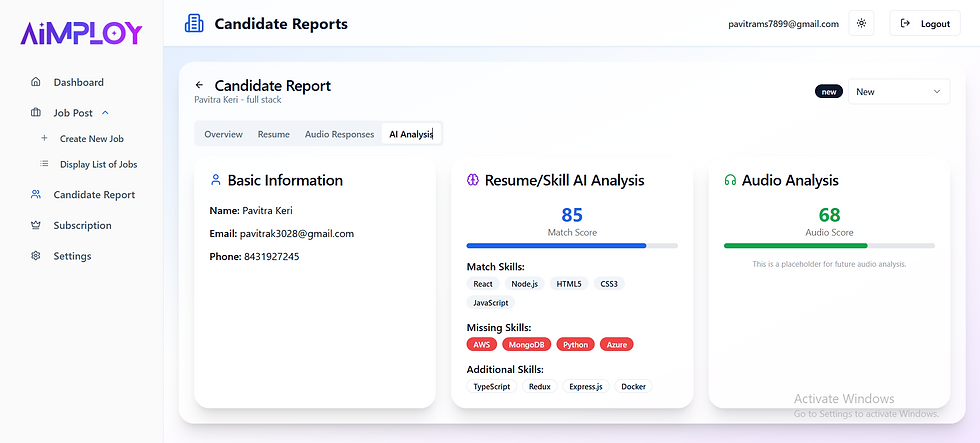Click the 'new' status badge

click(x=829, y=91)
